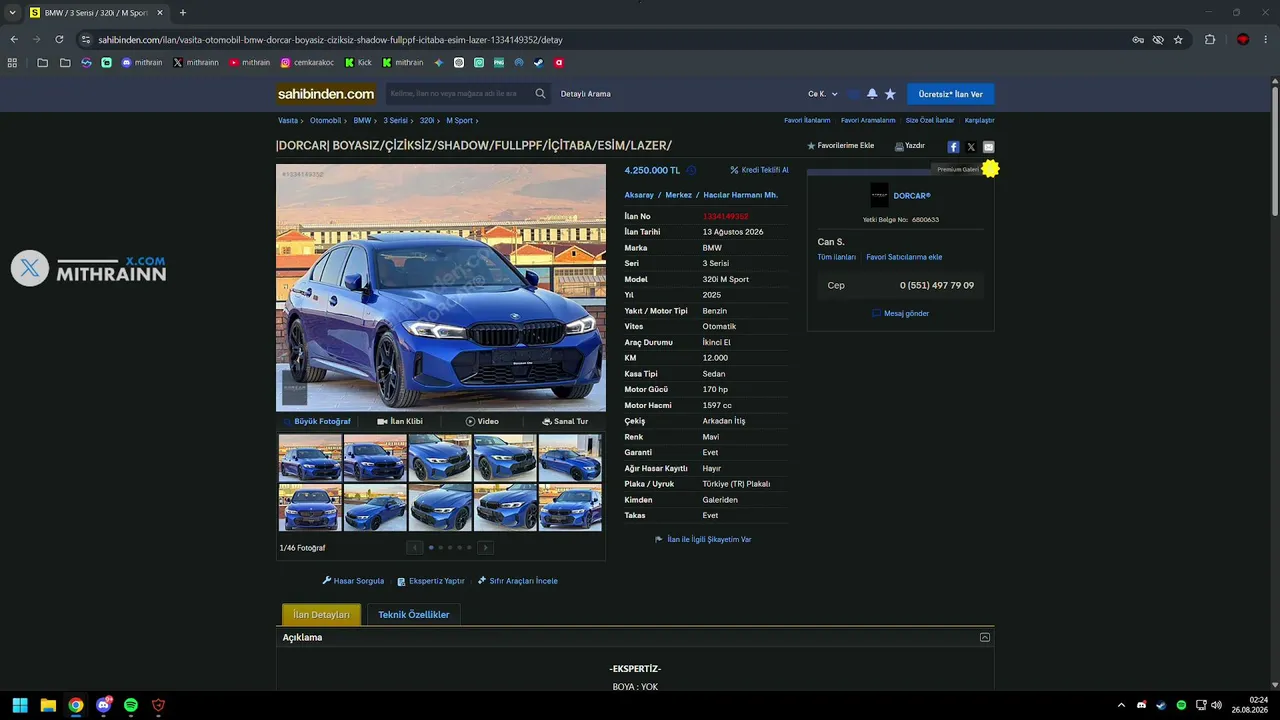This screenshot has width=1280, height=720.
Task: Open the Windows Start menu
Action: click(x=20, y=705)
